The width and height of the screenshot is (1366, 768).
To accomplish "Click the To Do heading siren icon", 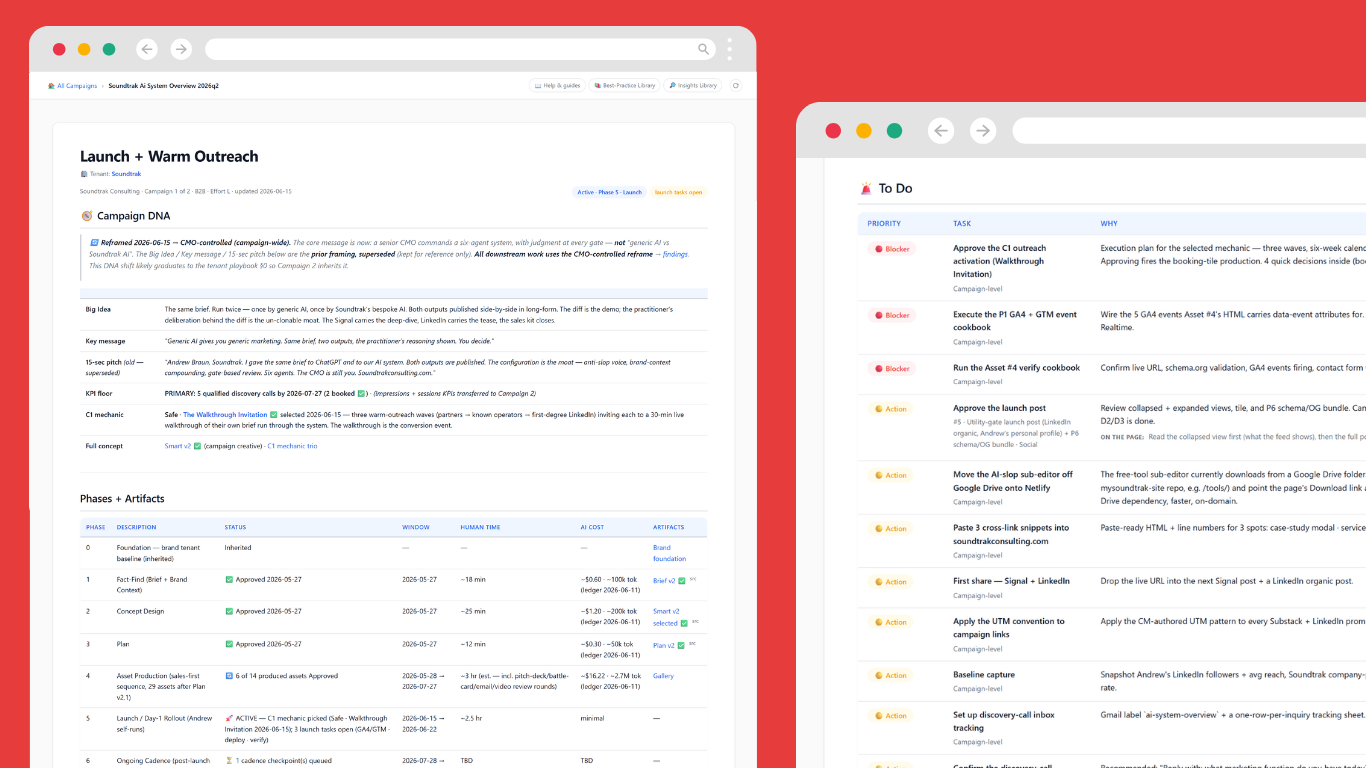I will 866,188.
